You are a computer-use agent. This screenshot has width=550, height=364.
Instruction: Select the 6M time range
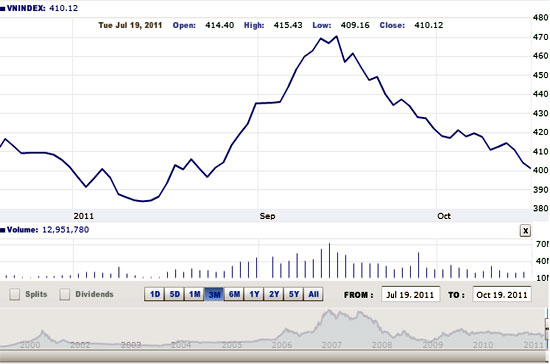[x=234, y=294]
